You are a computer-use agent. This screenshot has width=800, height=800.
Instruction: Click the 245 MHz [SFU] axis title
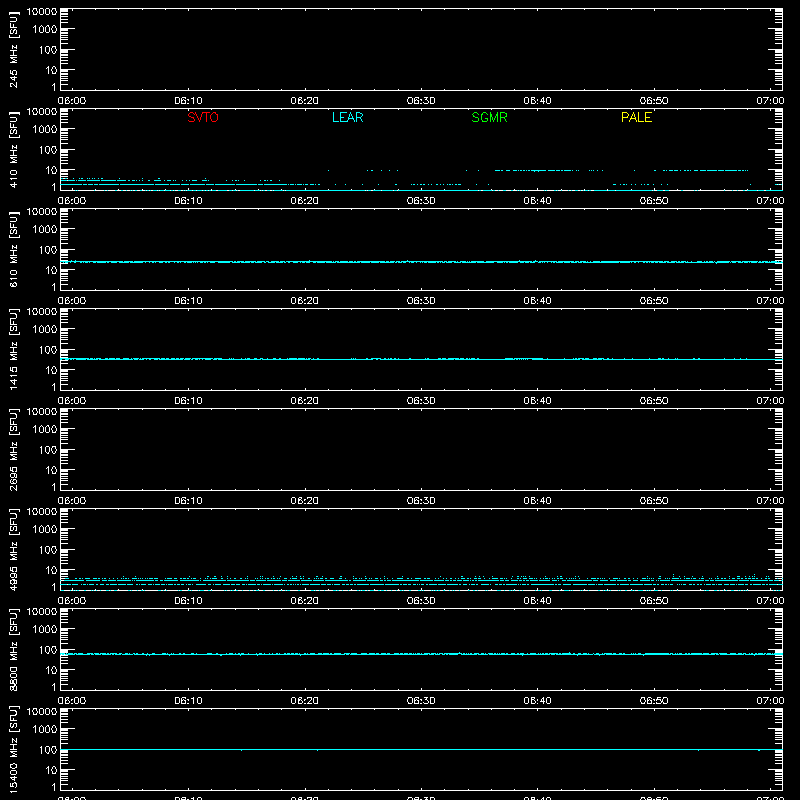coord(14,50)
